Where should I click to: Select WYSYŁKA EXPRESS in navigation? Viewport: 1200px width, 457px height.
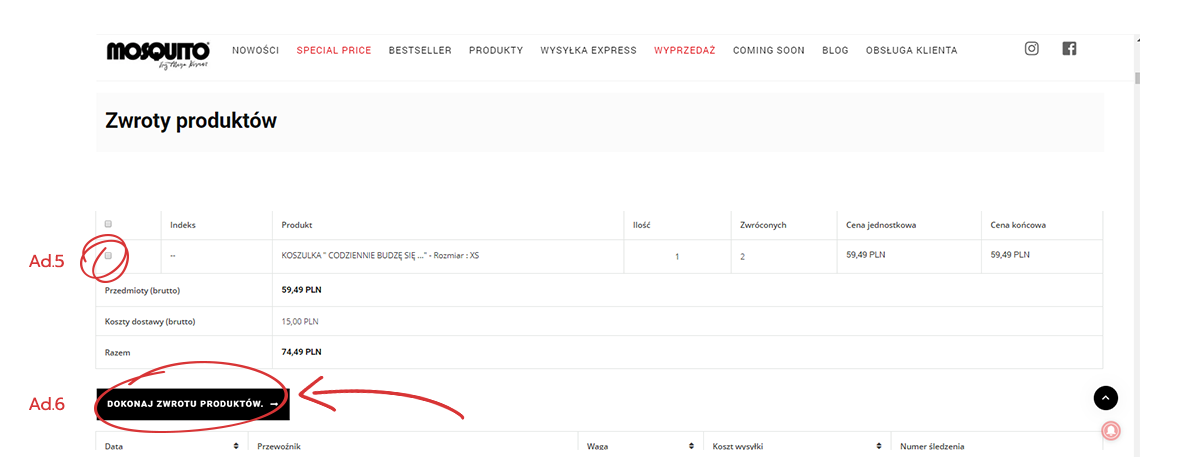[x=588, y=50]
